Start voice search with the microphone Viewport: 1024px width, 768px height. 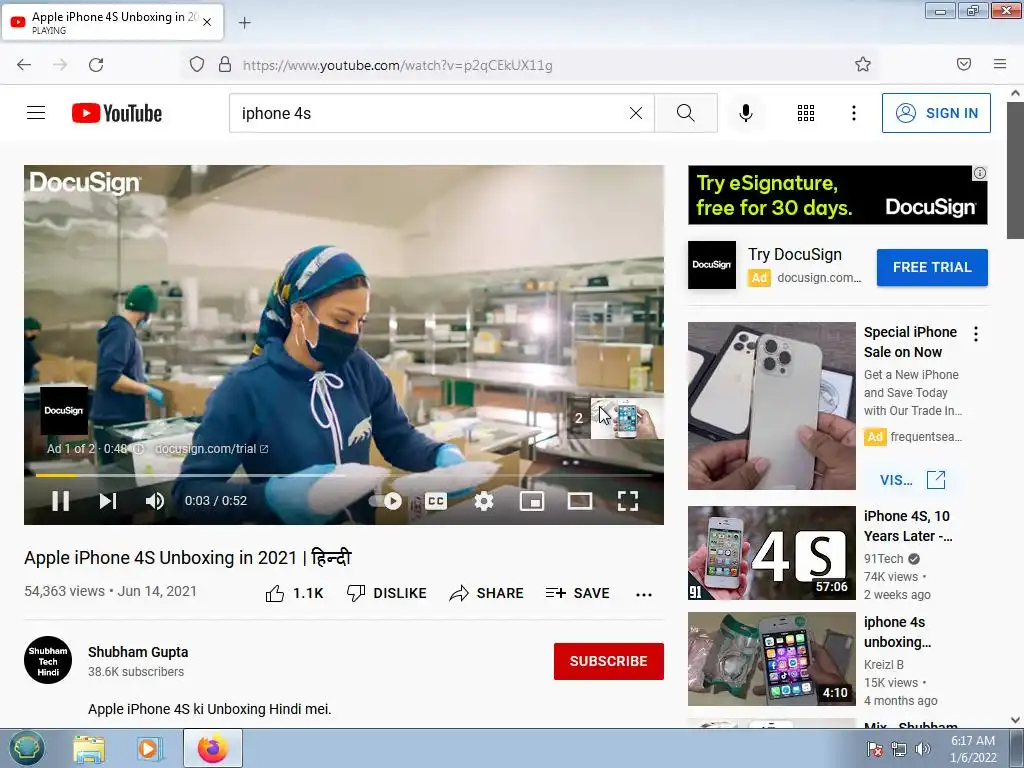click(x=746, y=113)
